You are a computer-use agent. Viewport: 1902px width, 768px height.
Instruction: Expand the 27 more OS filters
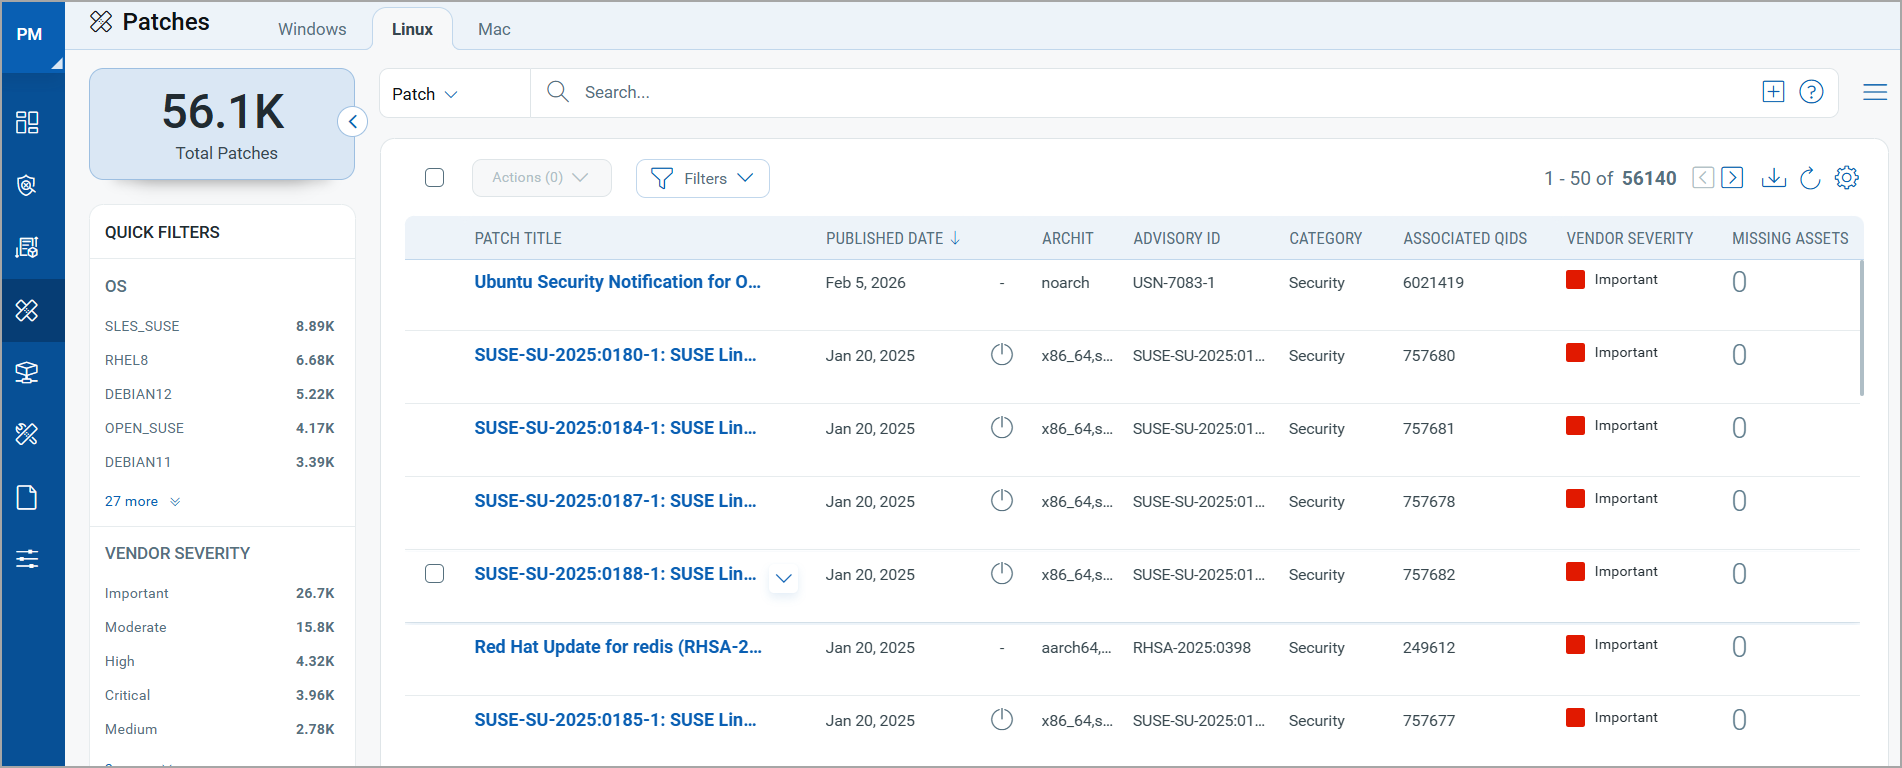[x=142, y=502]
